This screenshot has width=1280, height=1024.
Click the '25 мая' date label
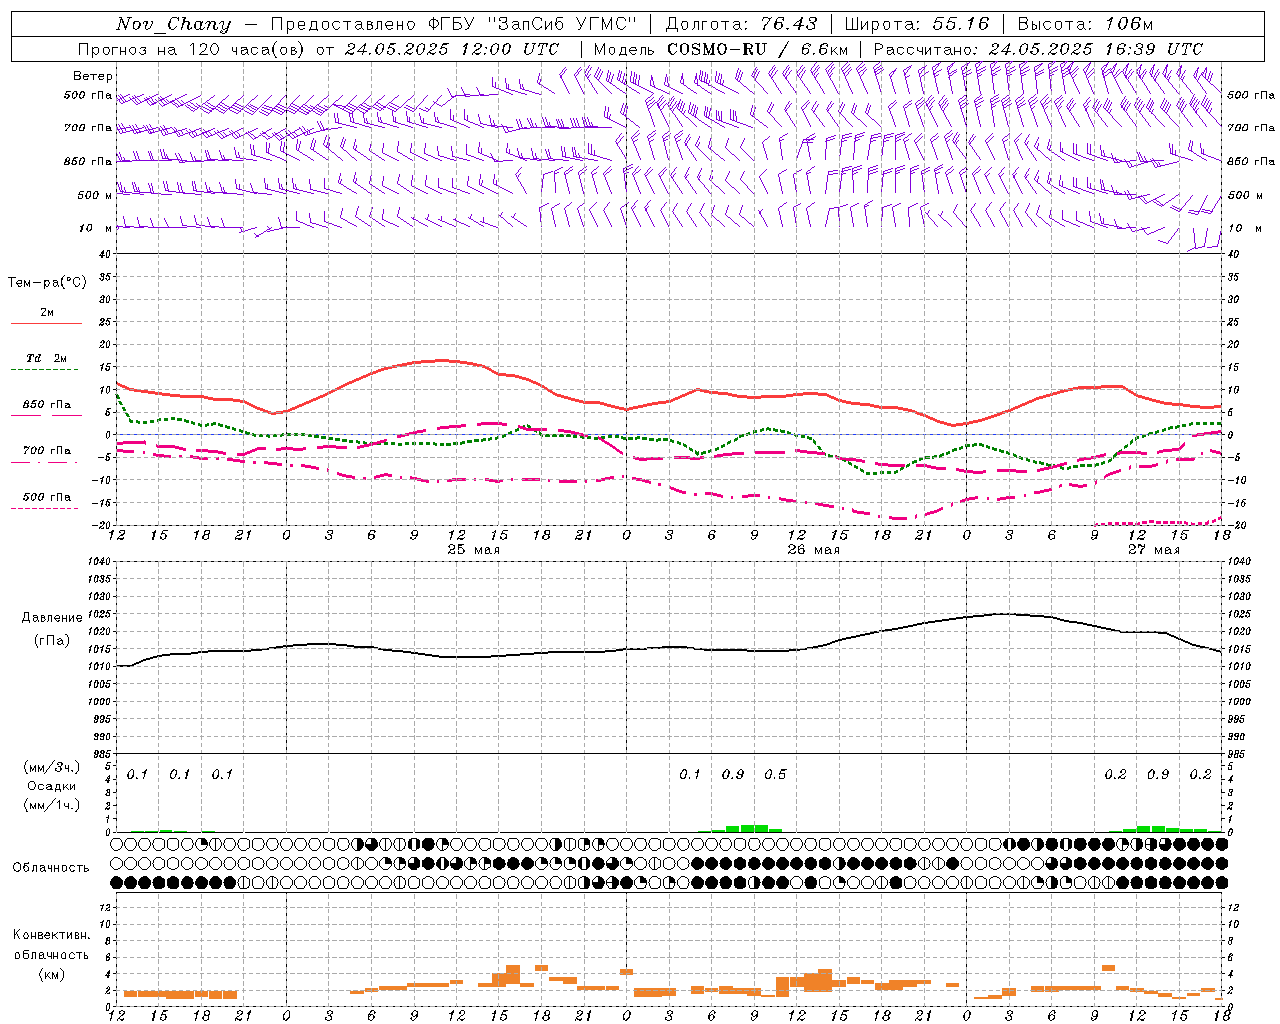point(473,551)
